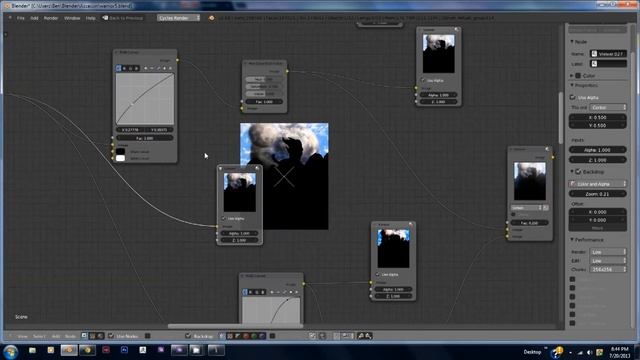The width and height of the screenshot is (640, 360).
Task: Click the paste nodes icon in footer
Action: pyautogui.click(x=322, y=336)
